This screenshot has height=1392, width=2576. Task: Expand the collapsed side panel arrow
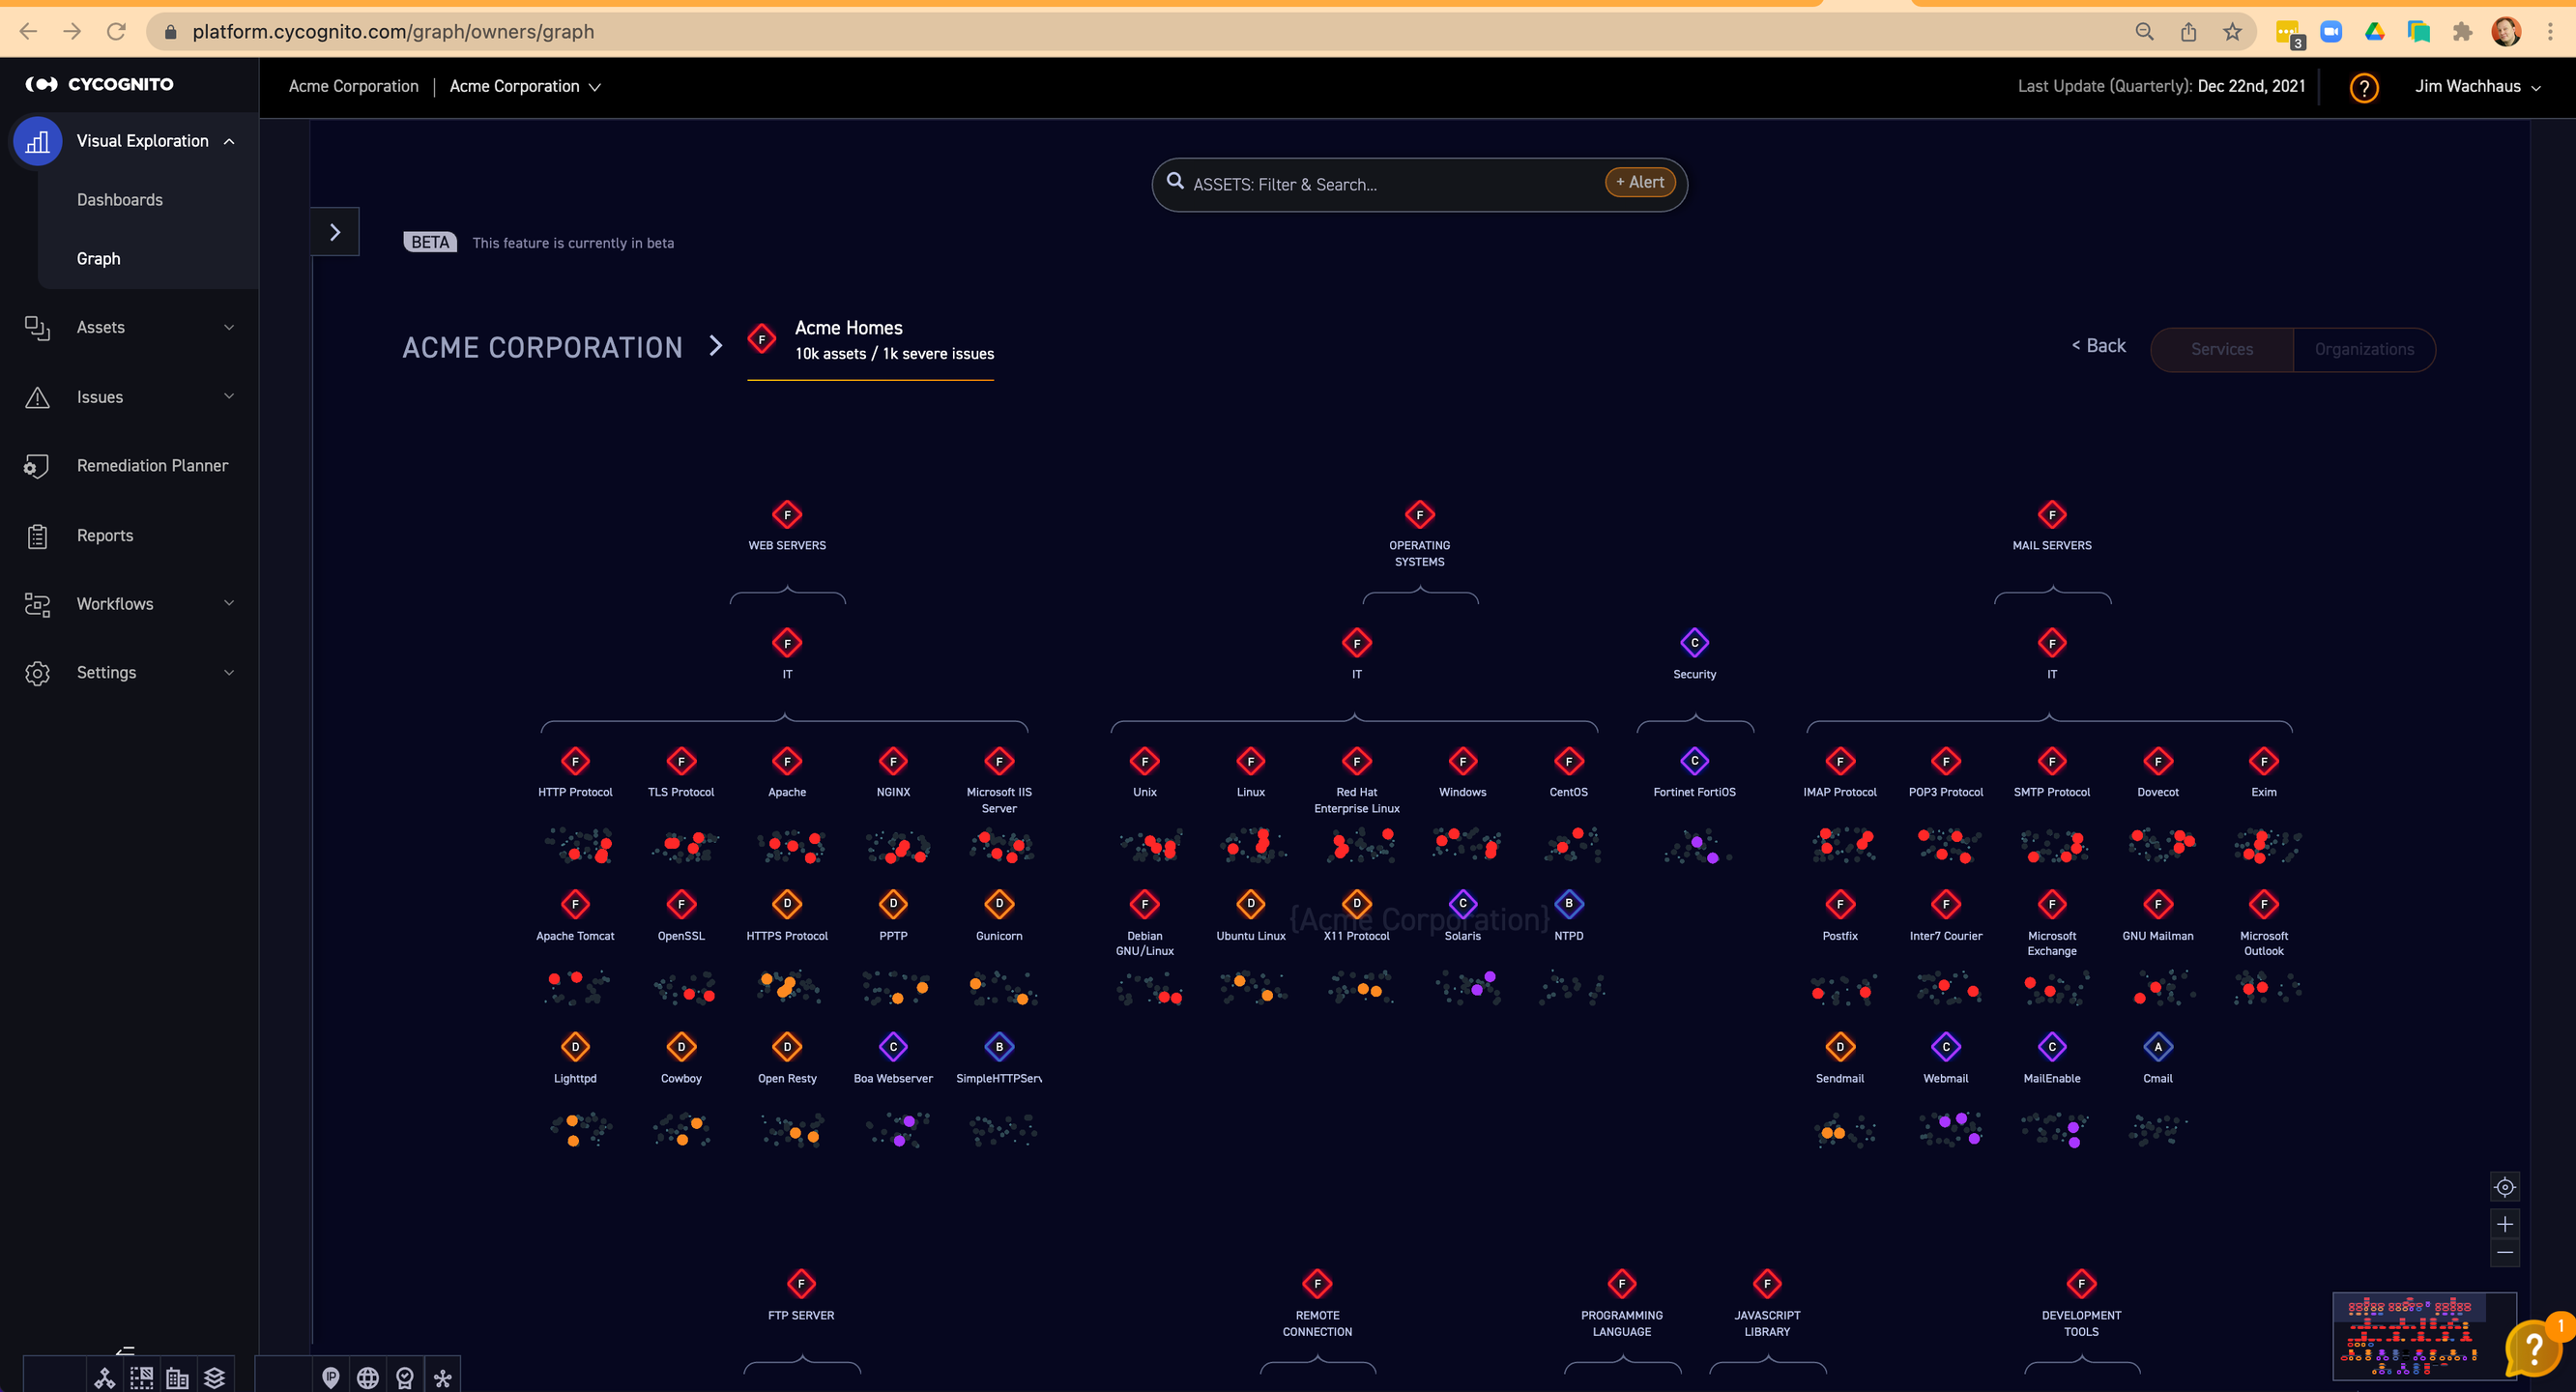335,232
